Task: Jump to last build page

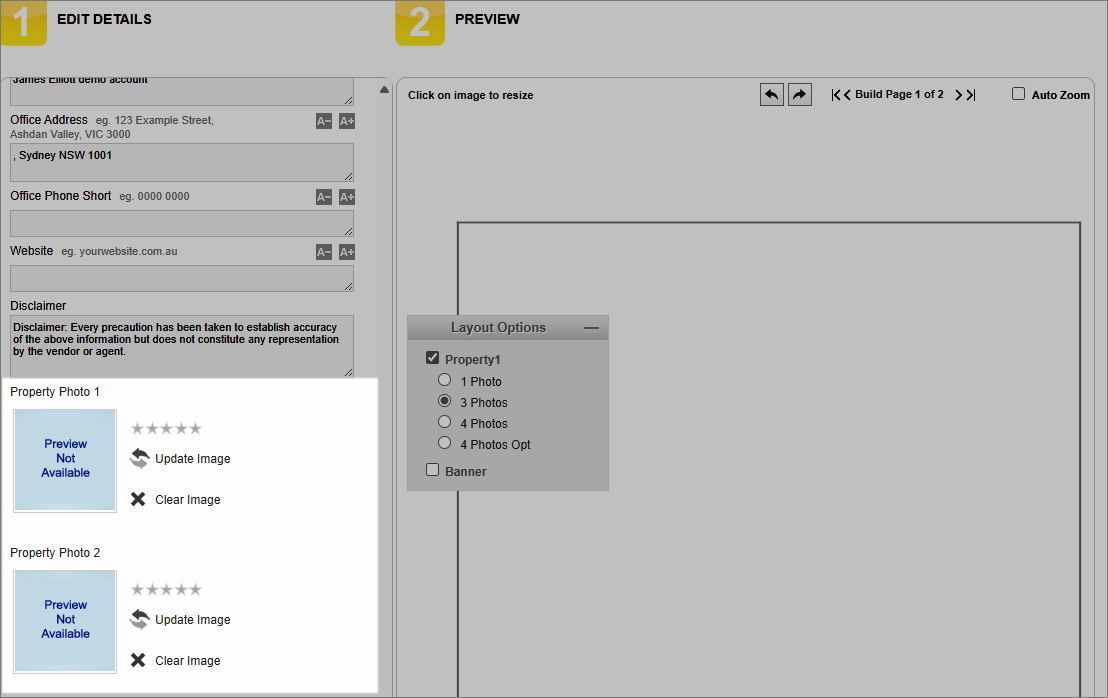Action: click(971, 95)
